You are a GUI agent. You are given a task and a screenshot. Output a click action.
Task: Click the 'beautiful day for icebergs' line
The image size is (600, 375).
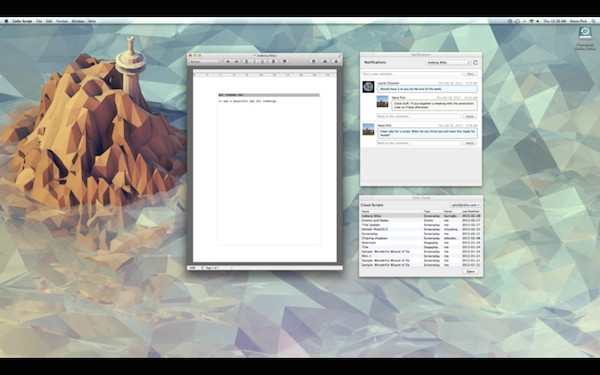pos(248,101)
